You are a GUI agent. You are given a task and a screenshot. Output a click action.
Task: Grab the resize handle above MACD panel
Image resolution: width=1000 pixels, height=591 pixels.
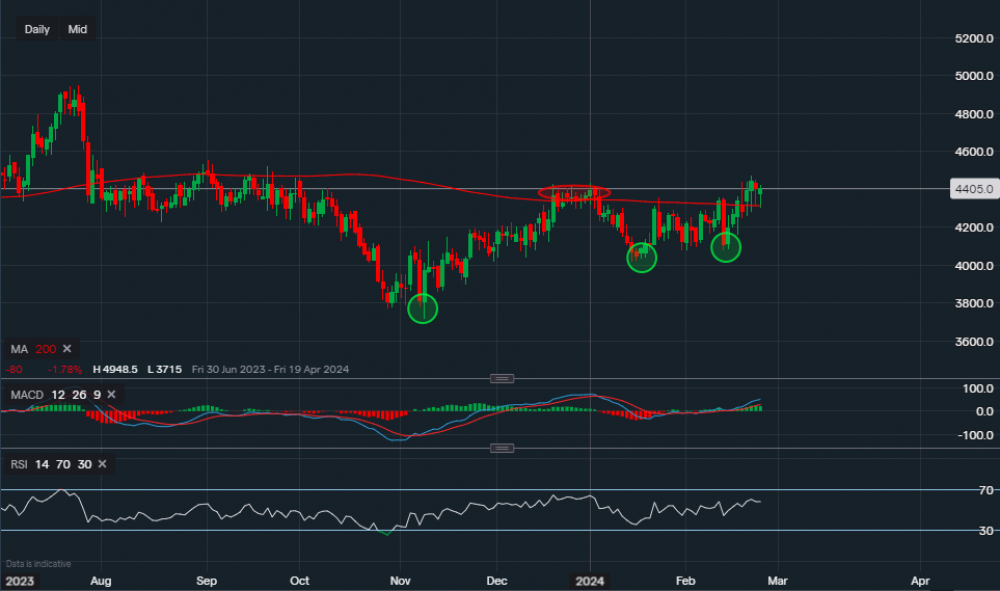pyautogui.click(x=502, y=378)
